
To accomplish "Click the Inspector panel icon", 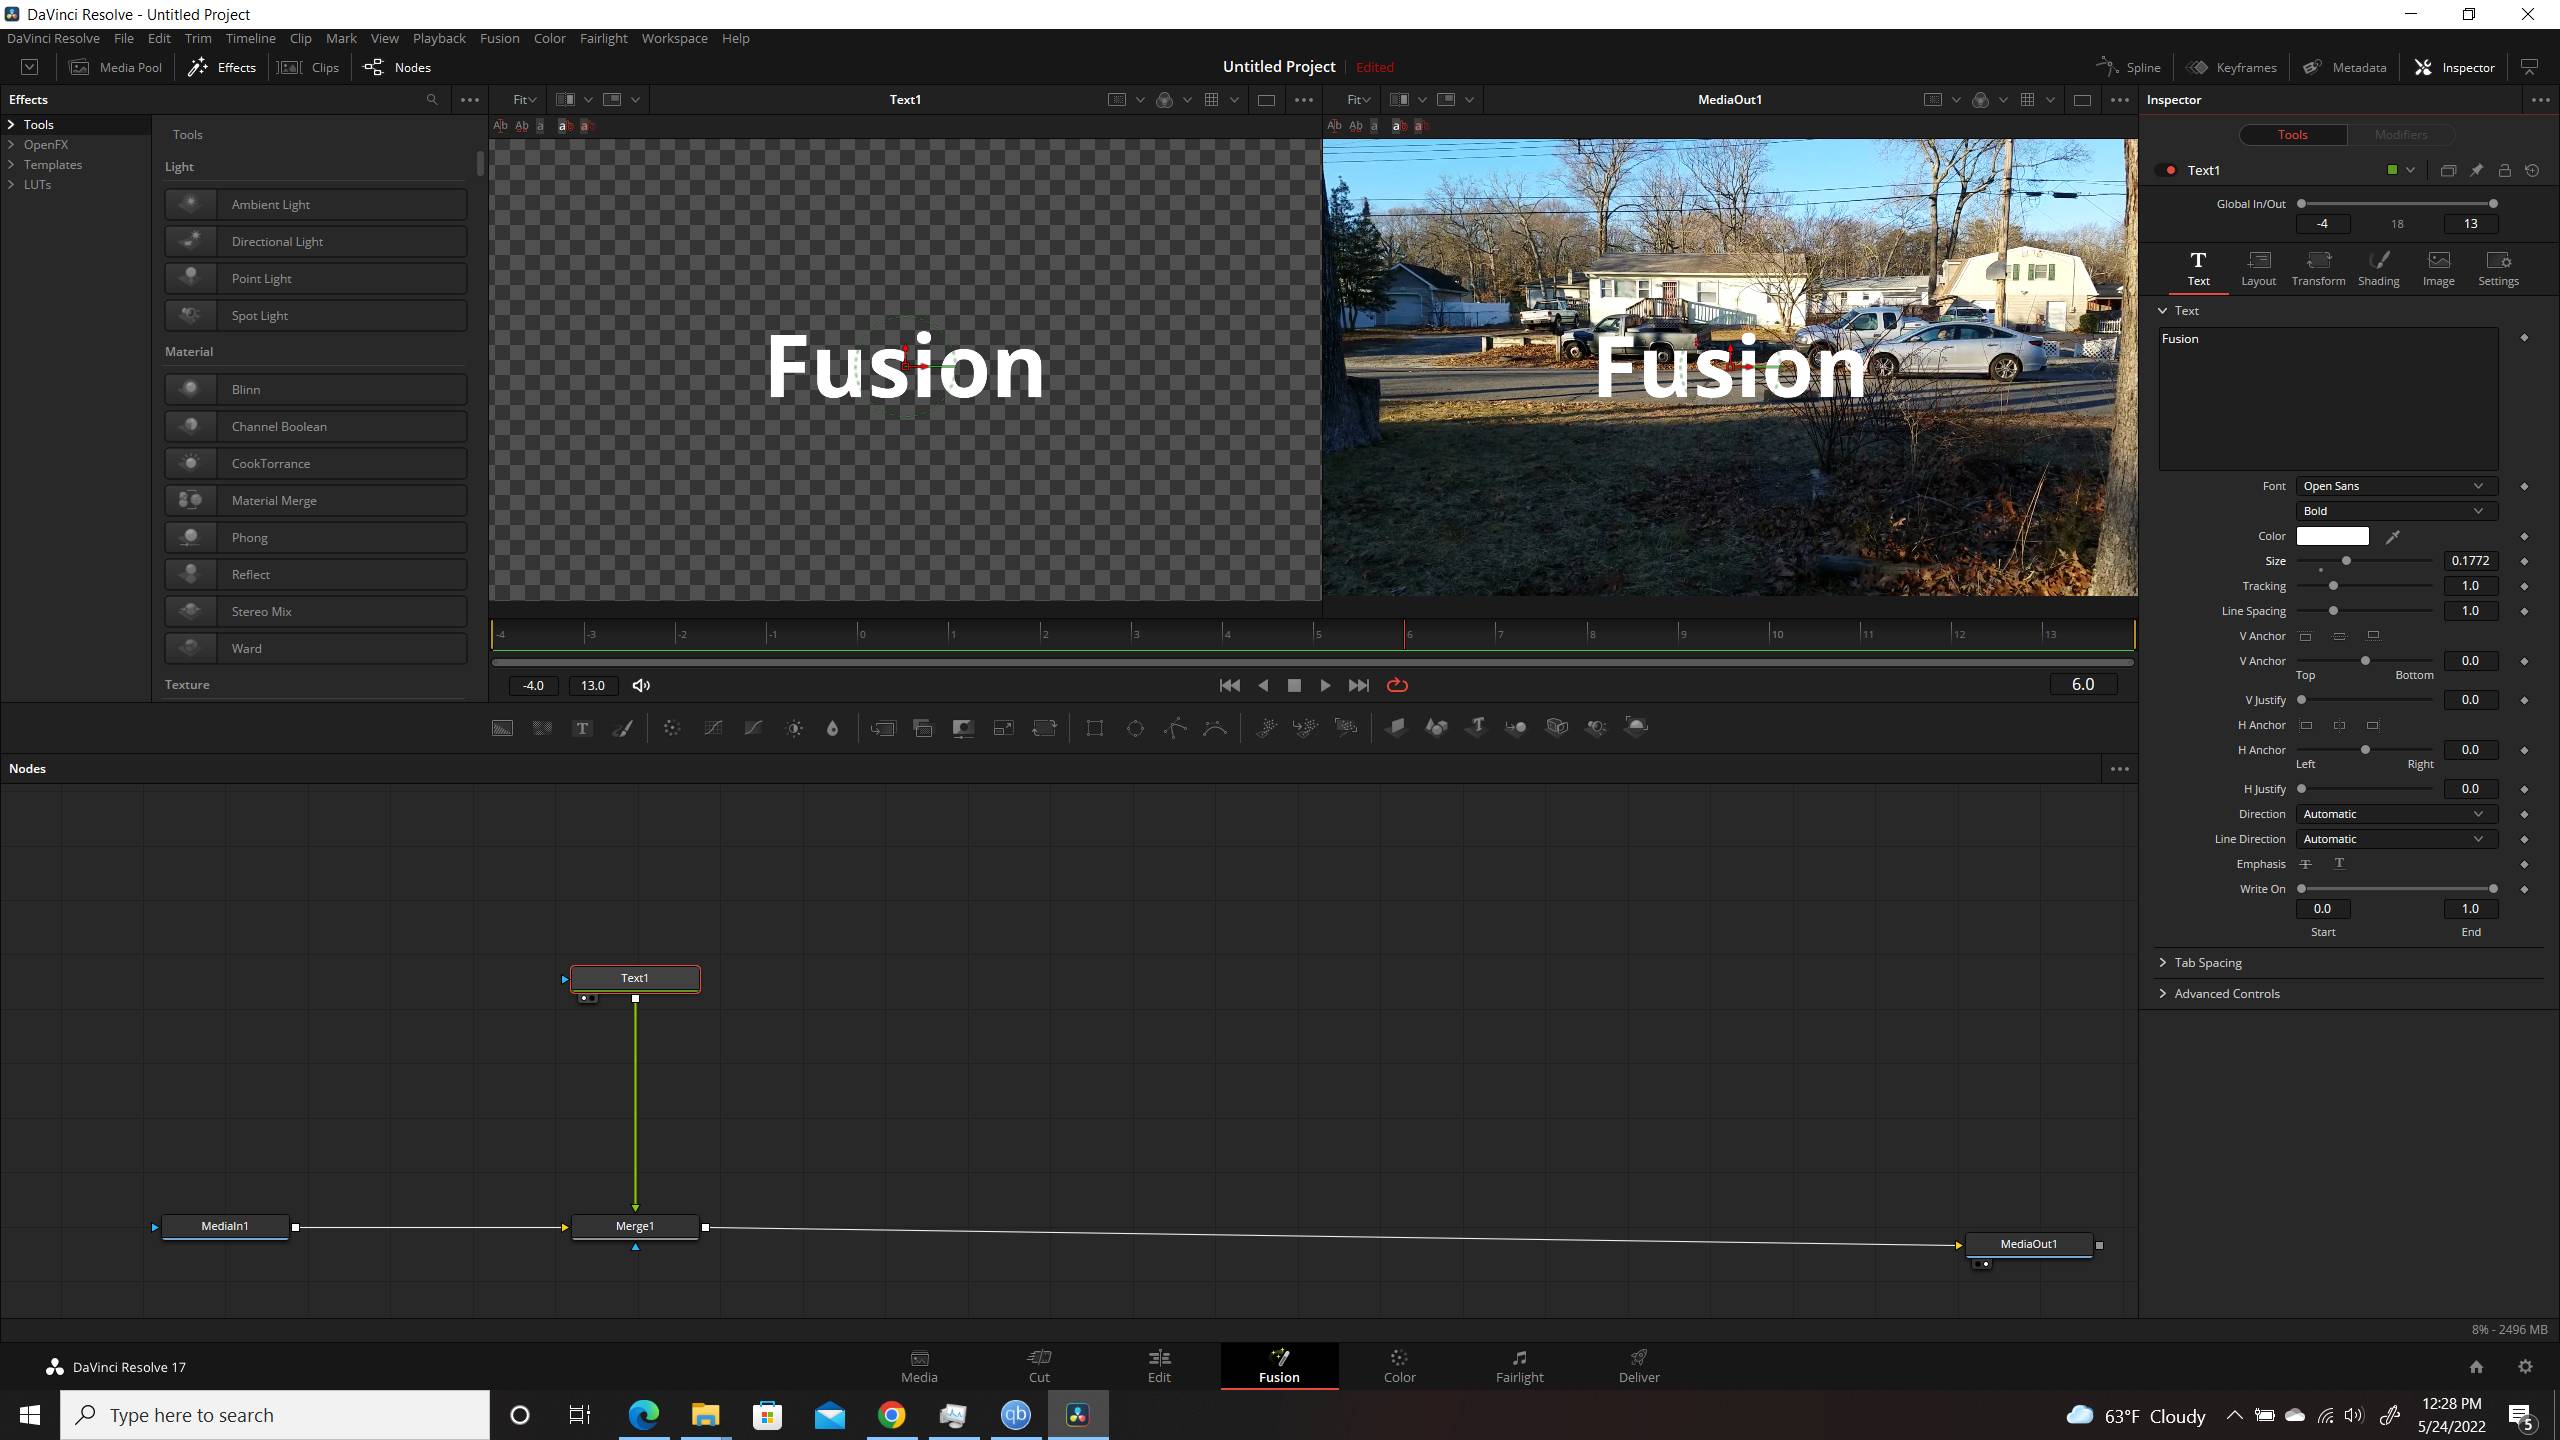I will point(2423,67).
